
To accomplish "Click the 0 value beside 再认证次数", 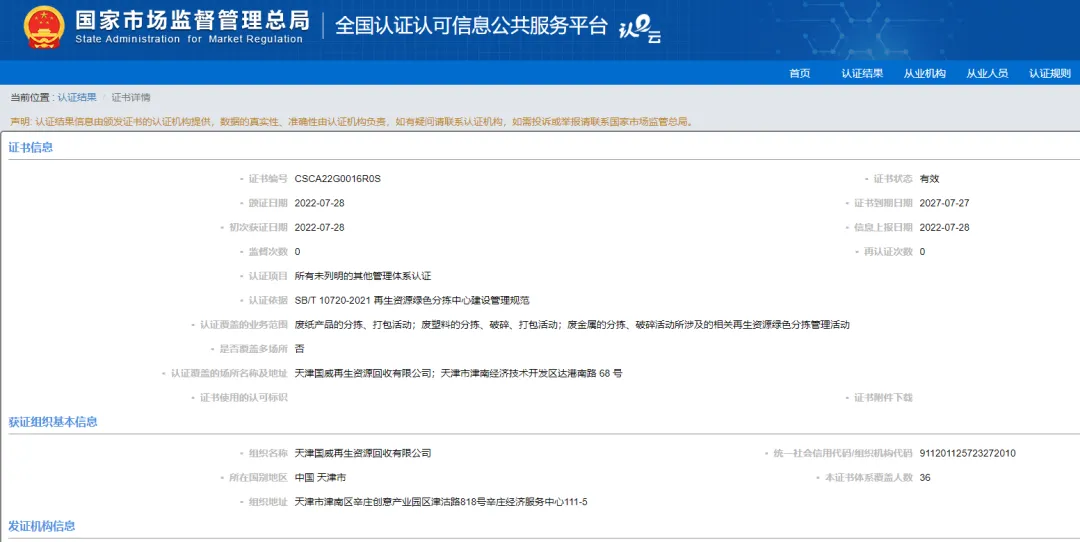I will (x=922, y=252).
